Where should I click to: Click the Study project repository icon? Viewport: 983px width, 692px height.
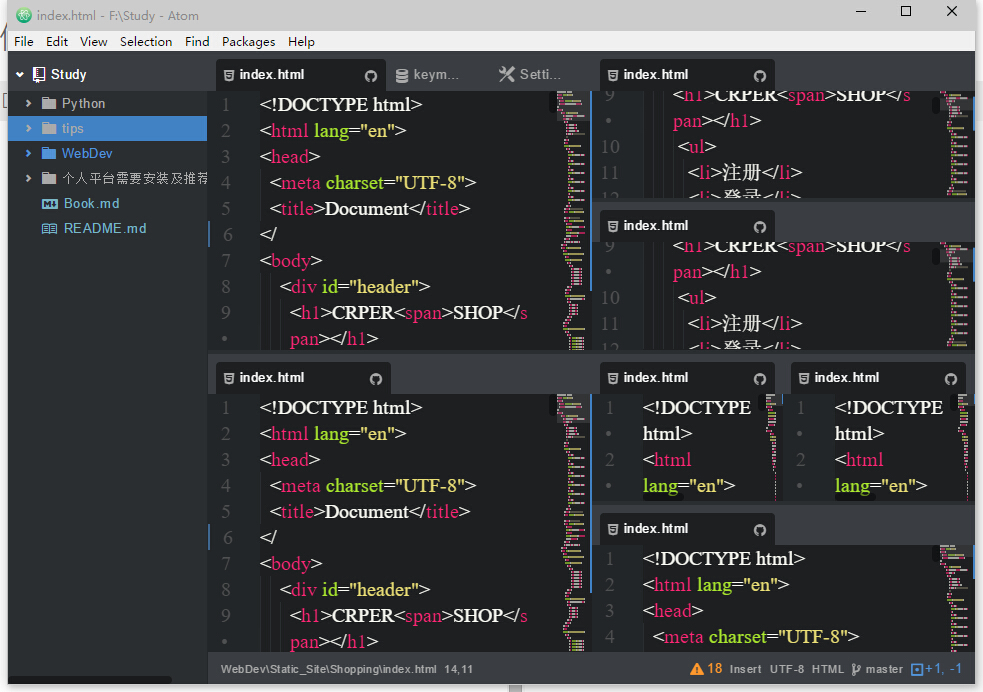coord(39,74)
